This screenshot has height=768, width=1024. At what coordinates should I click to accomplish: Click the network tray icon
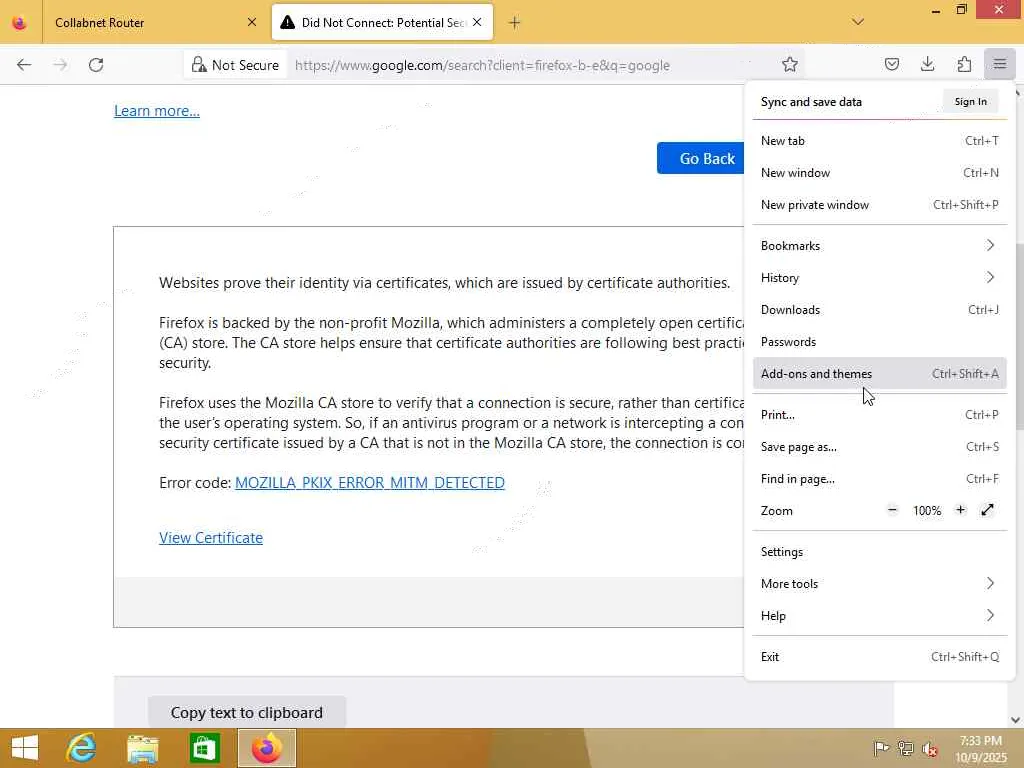pyautogui.click(x=905, y=748)
